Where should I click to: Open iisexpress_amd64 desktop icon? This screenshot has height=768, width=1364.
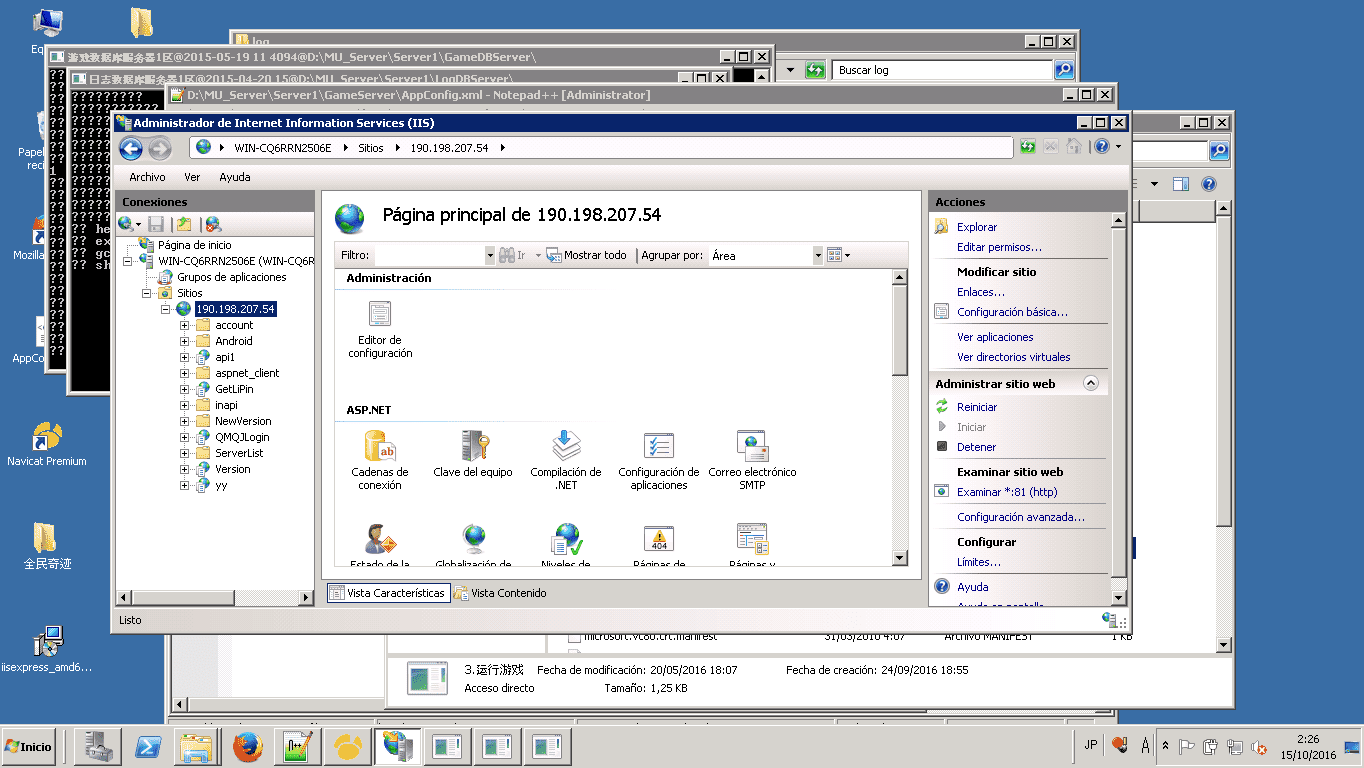(x=46, y=649)
